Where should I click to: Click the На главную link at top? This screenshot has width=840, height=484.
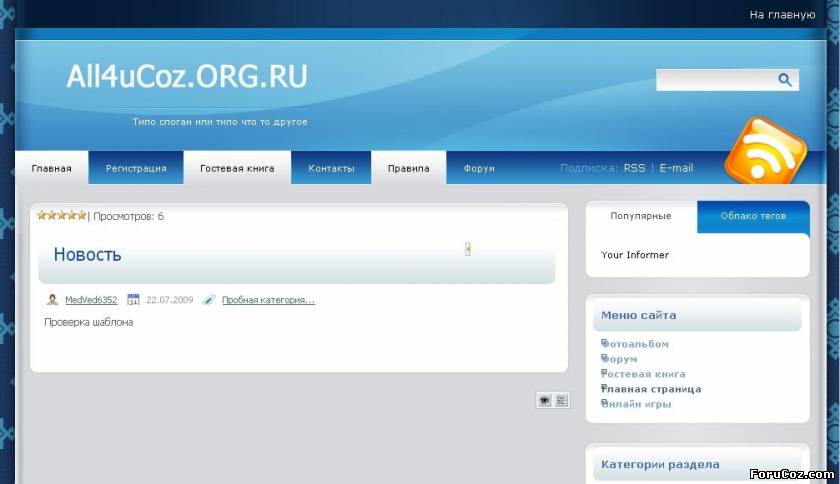(x=782, y=15)
